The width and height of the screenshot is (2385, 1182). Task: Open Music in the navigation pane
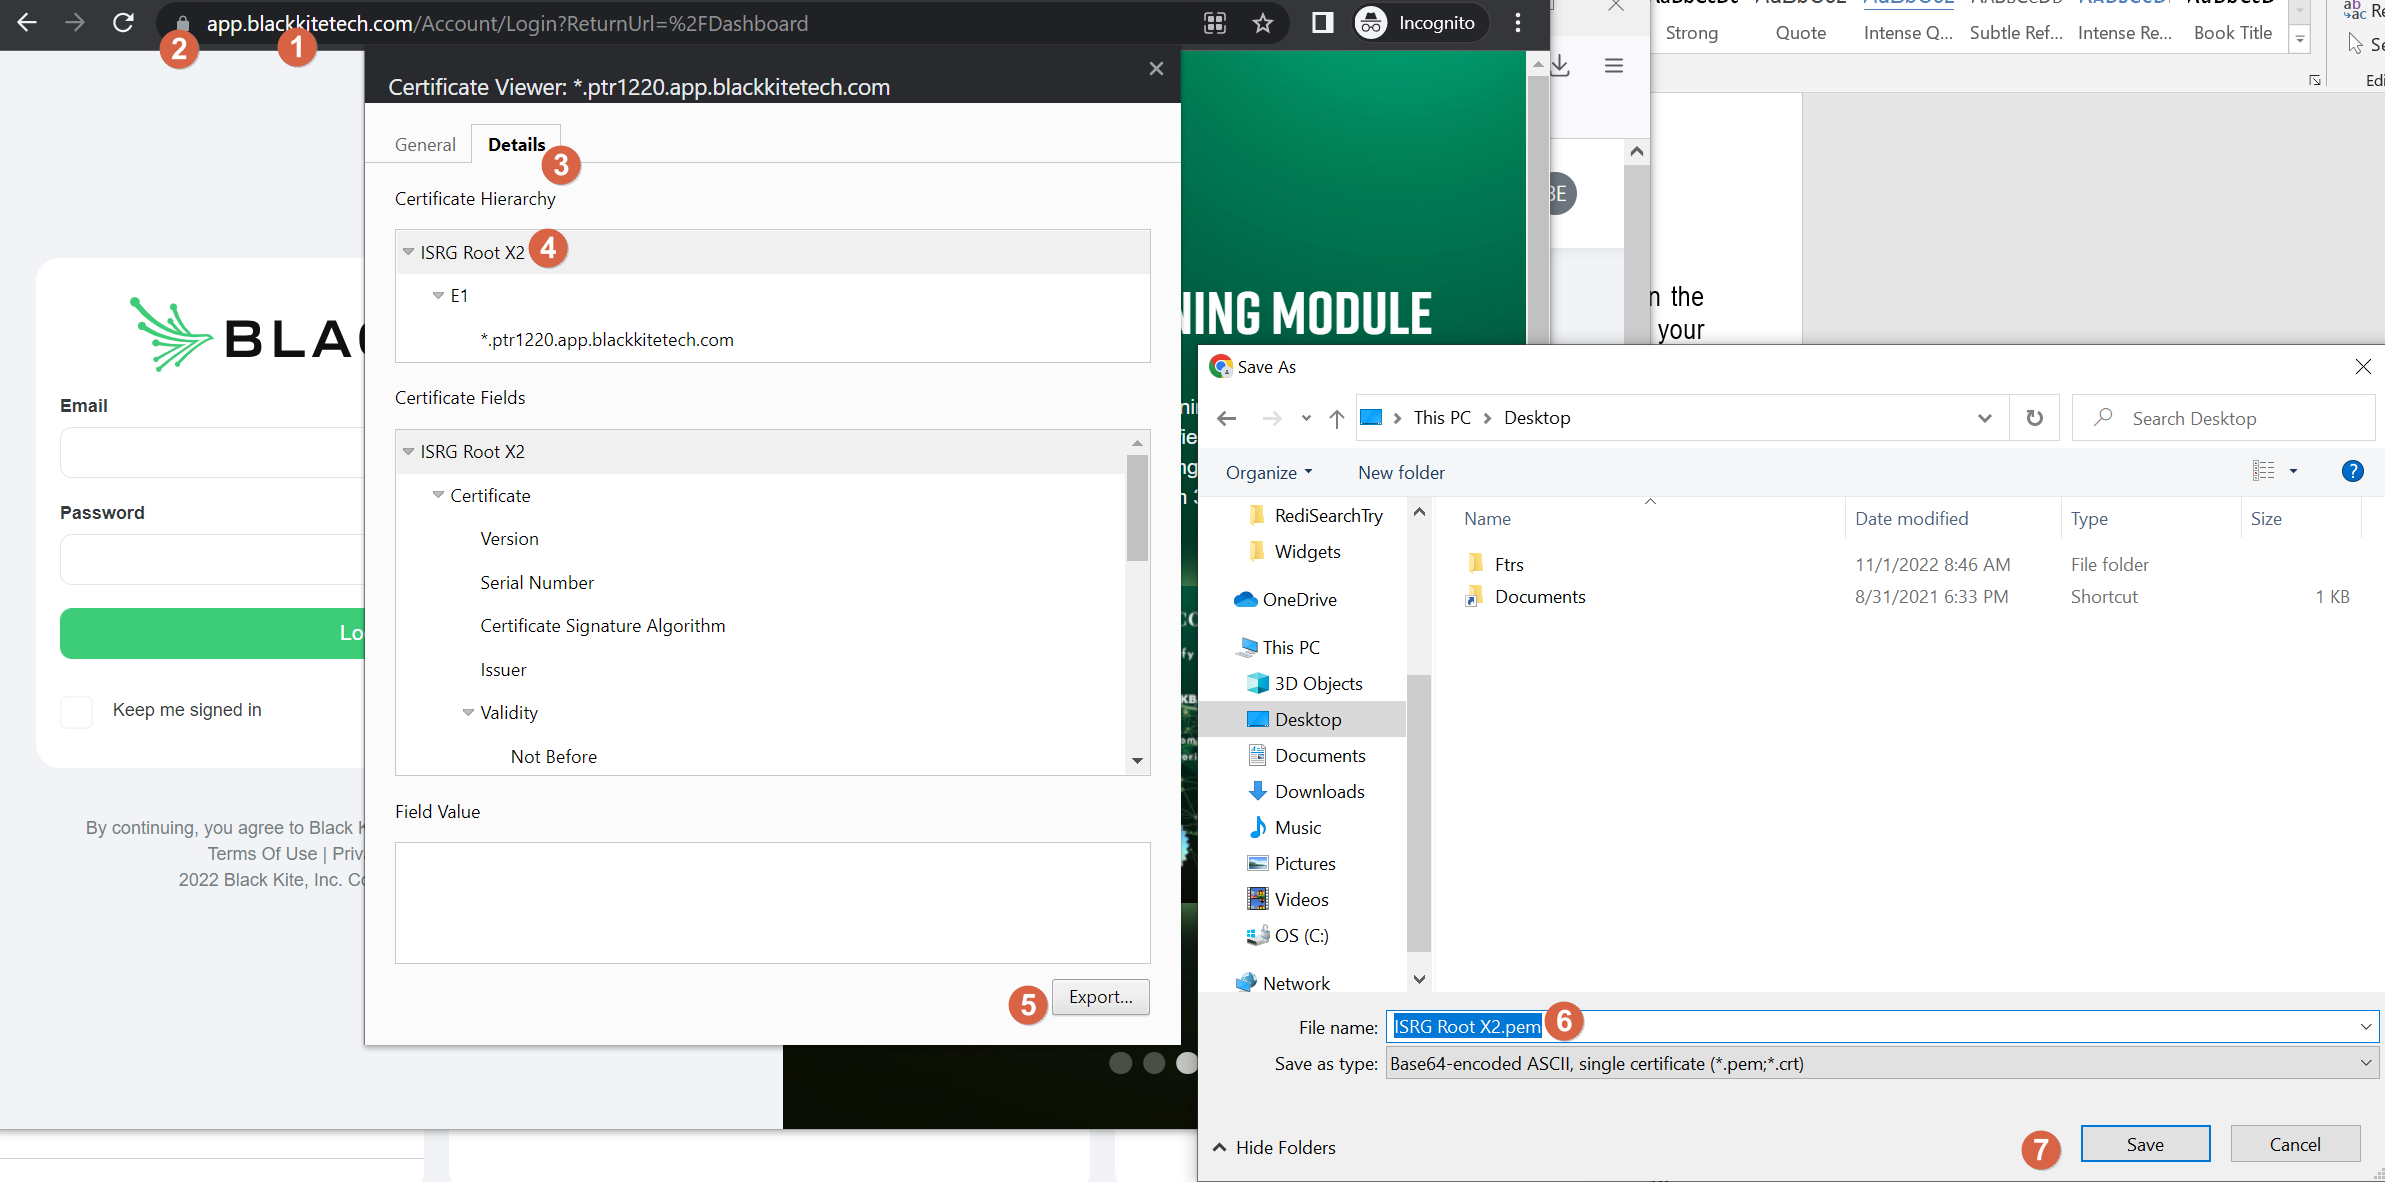click(x=1297, y=828)
